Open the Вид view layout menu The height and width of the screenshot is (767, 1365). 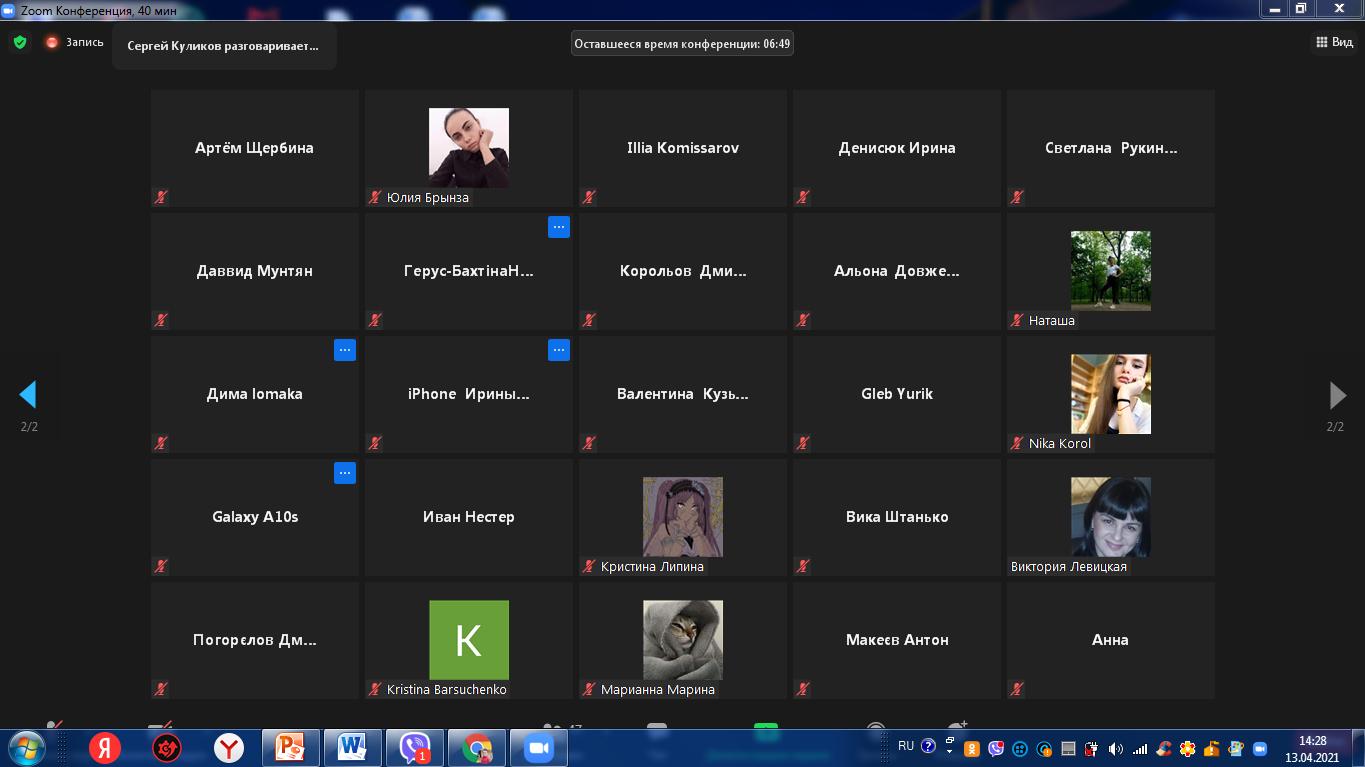pos(1333,42)
